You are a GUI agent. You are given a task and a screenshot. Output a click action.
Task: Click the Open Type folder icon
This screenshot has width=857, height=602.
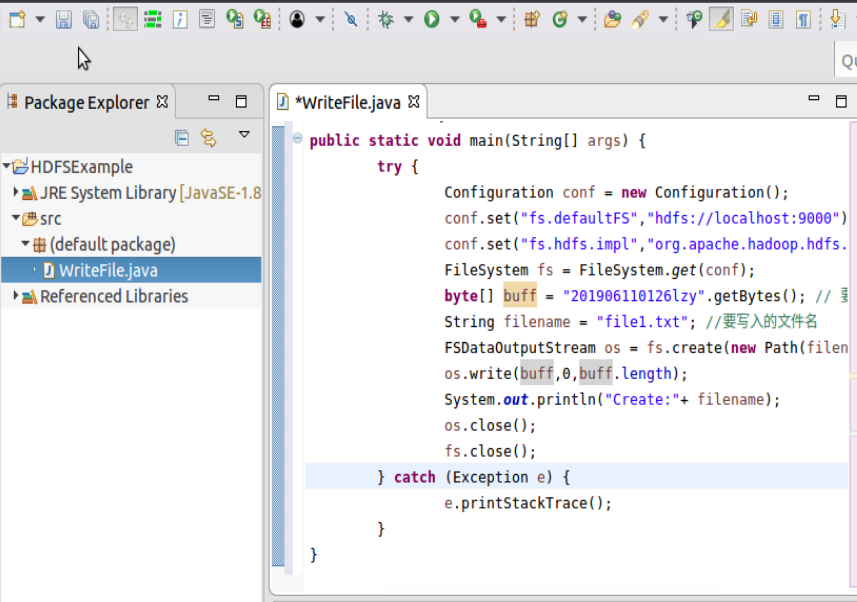pos(612,19)
